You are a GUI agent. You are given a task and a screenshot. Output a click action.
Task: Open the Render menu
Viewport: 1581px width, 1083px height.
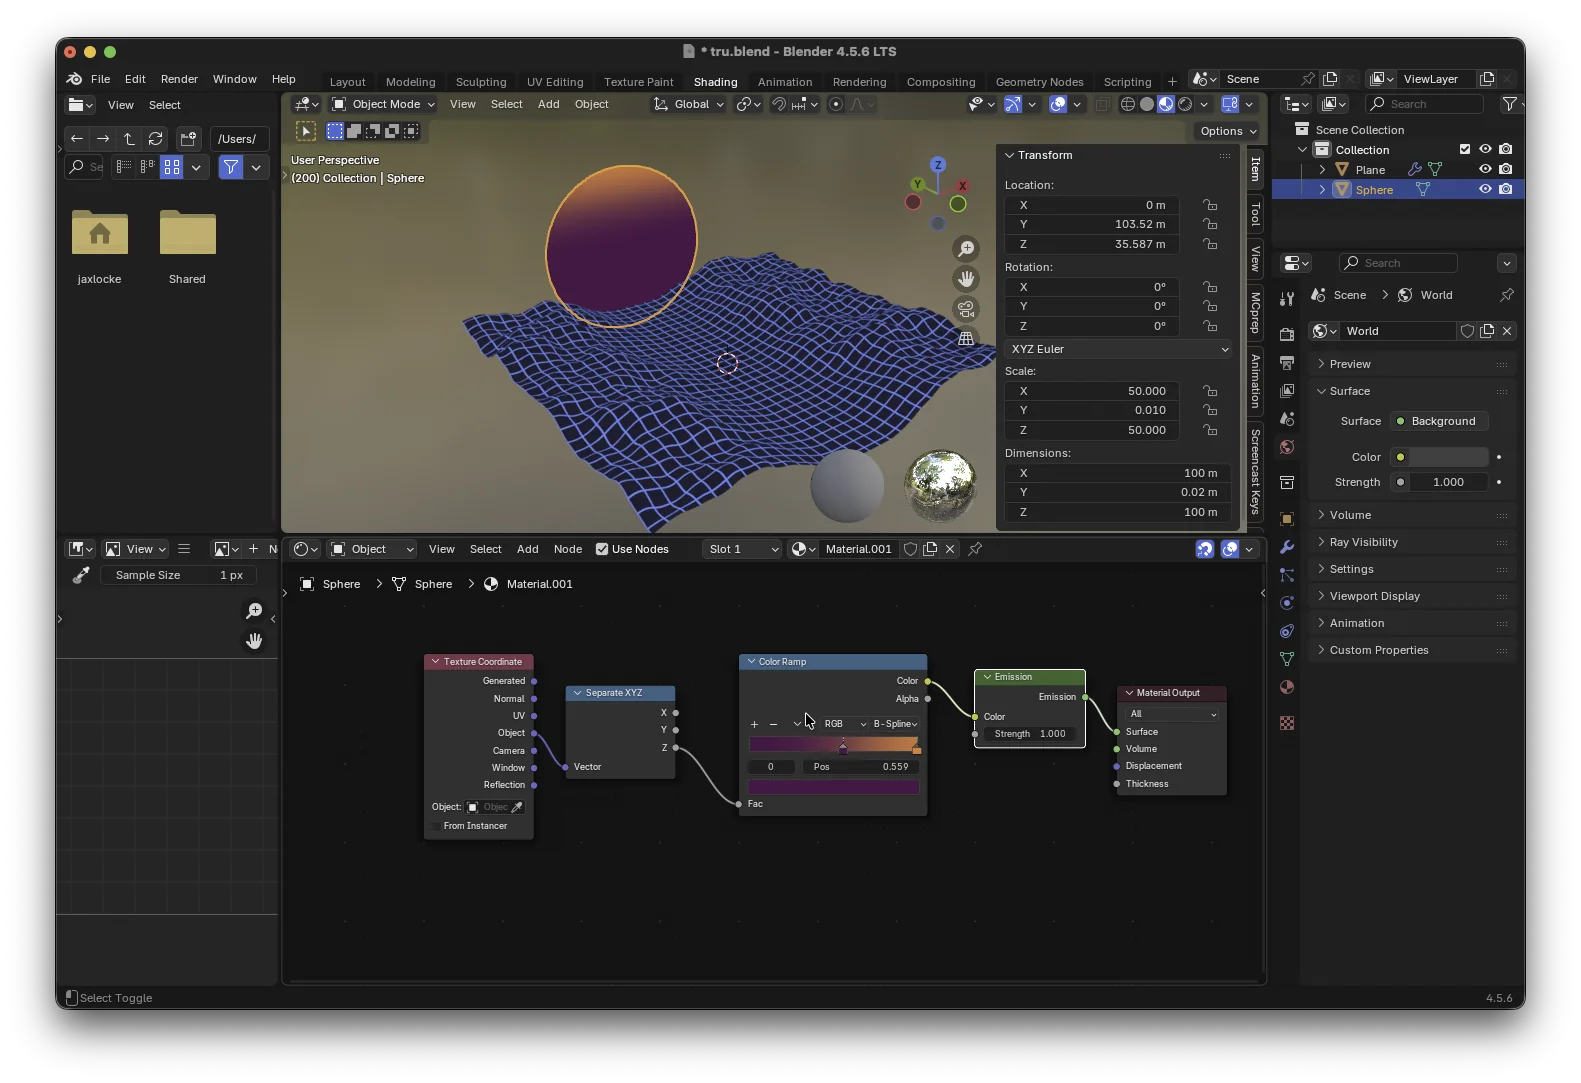pos(179,79)
